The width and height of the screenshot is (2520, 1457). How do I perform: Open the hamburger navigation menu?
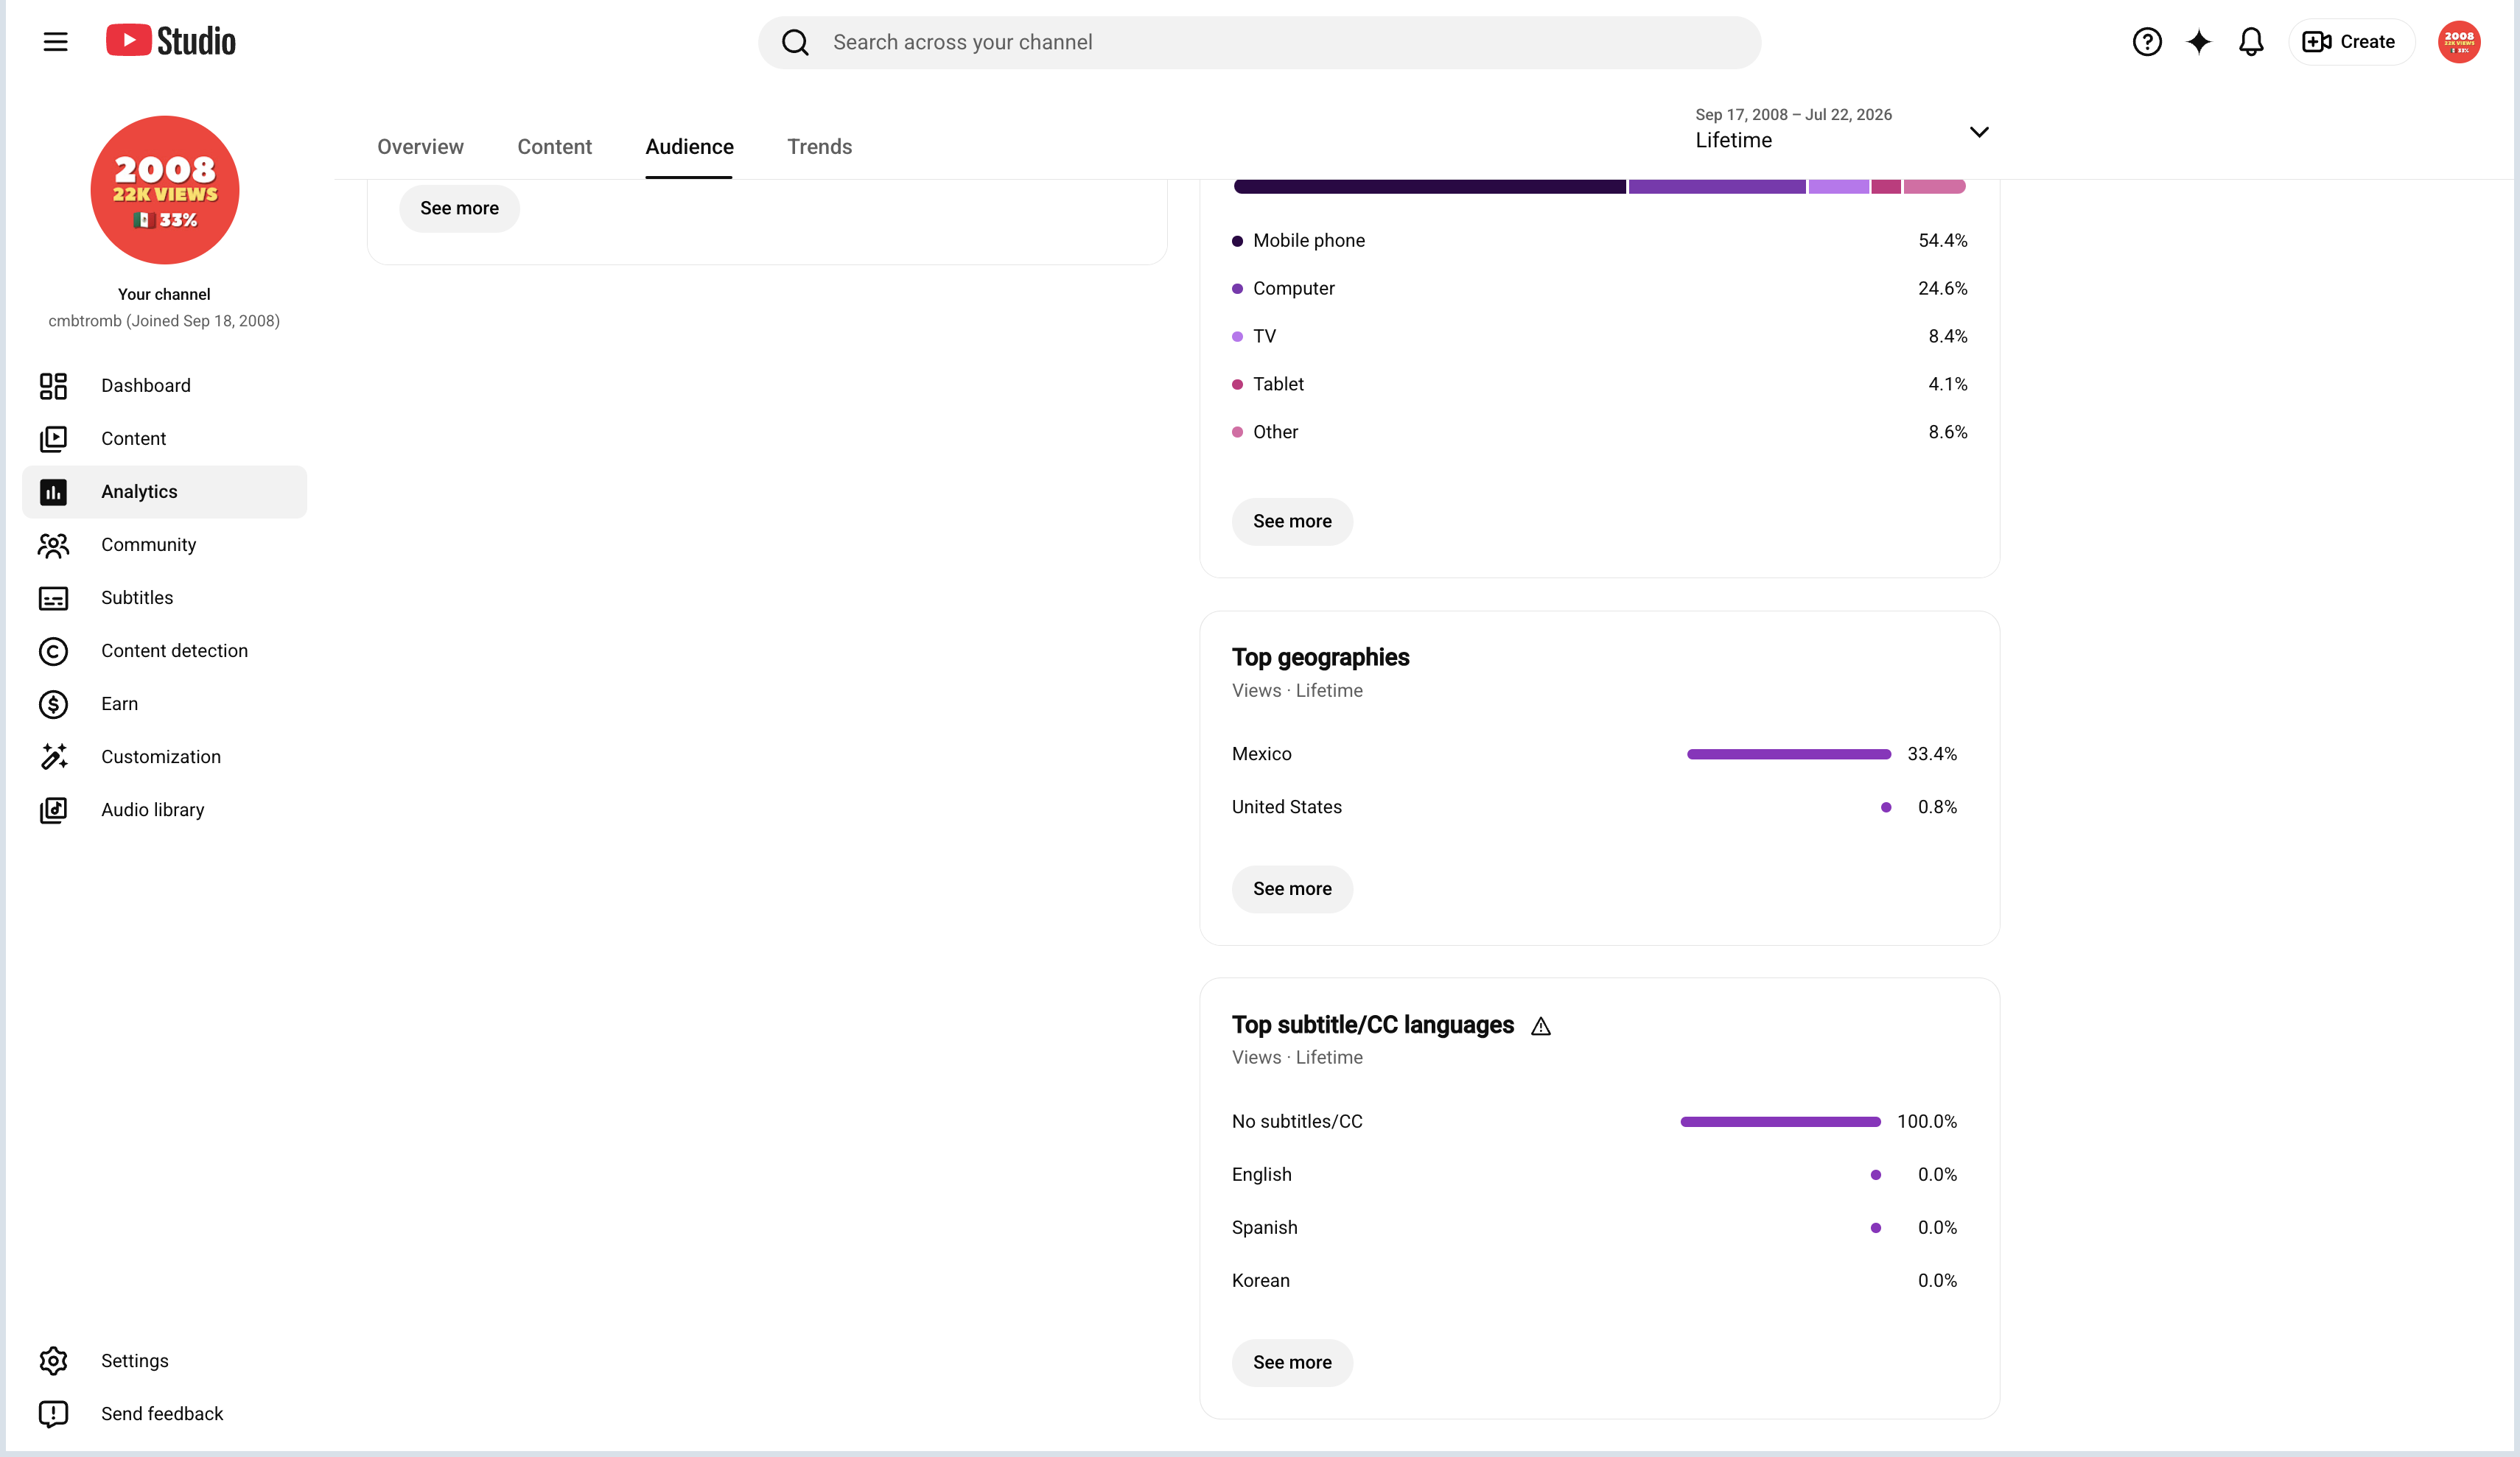(55, 42)
